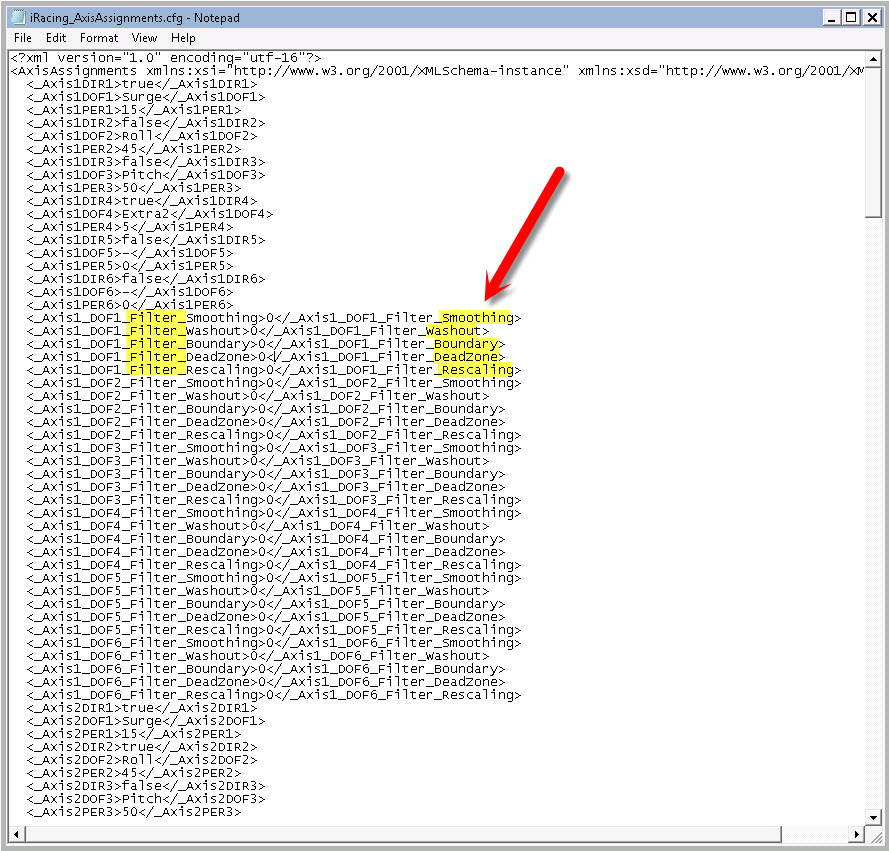Click the _Axis1DOF2 Roll line

[142, 136]
